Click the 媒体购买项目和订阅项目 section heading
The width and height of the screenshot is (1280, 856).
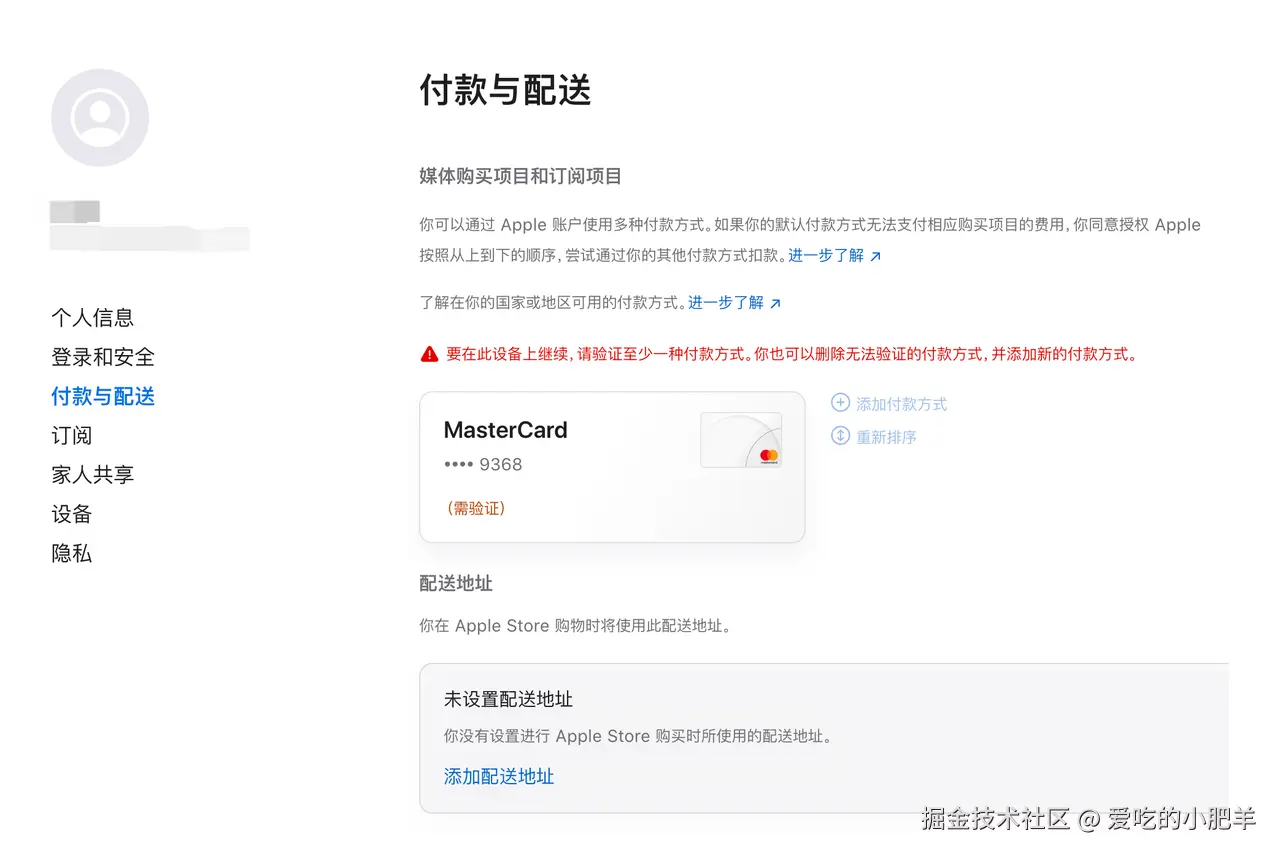point(521,176)
